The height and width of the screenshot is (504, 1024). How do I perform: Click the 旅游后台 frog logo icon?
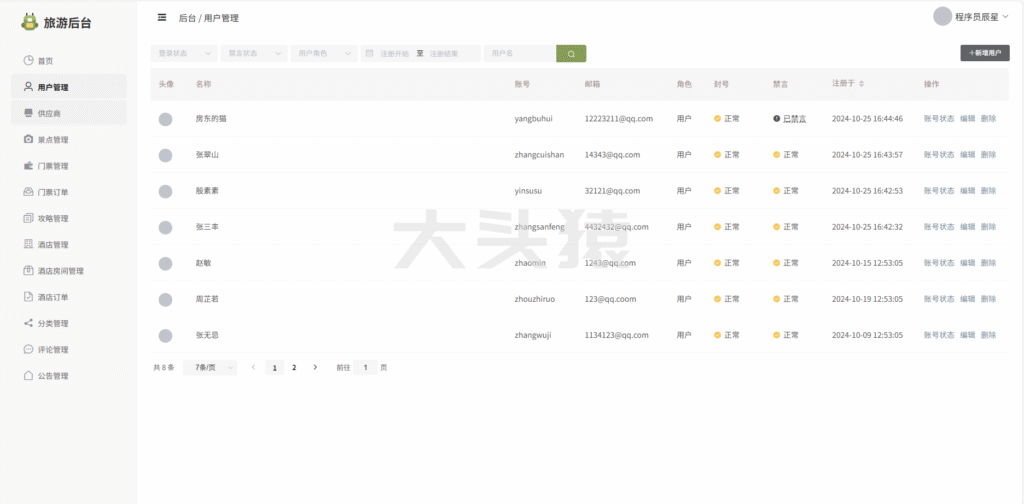pos(29,22)
